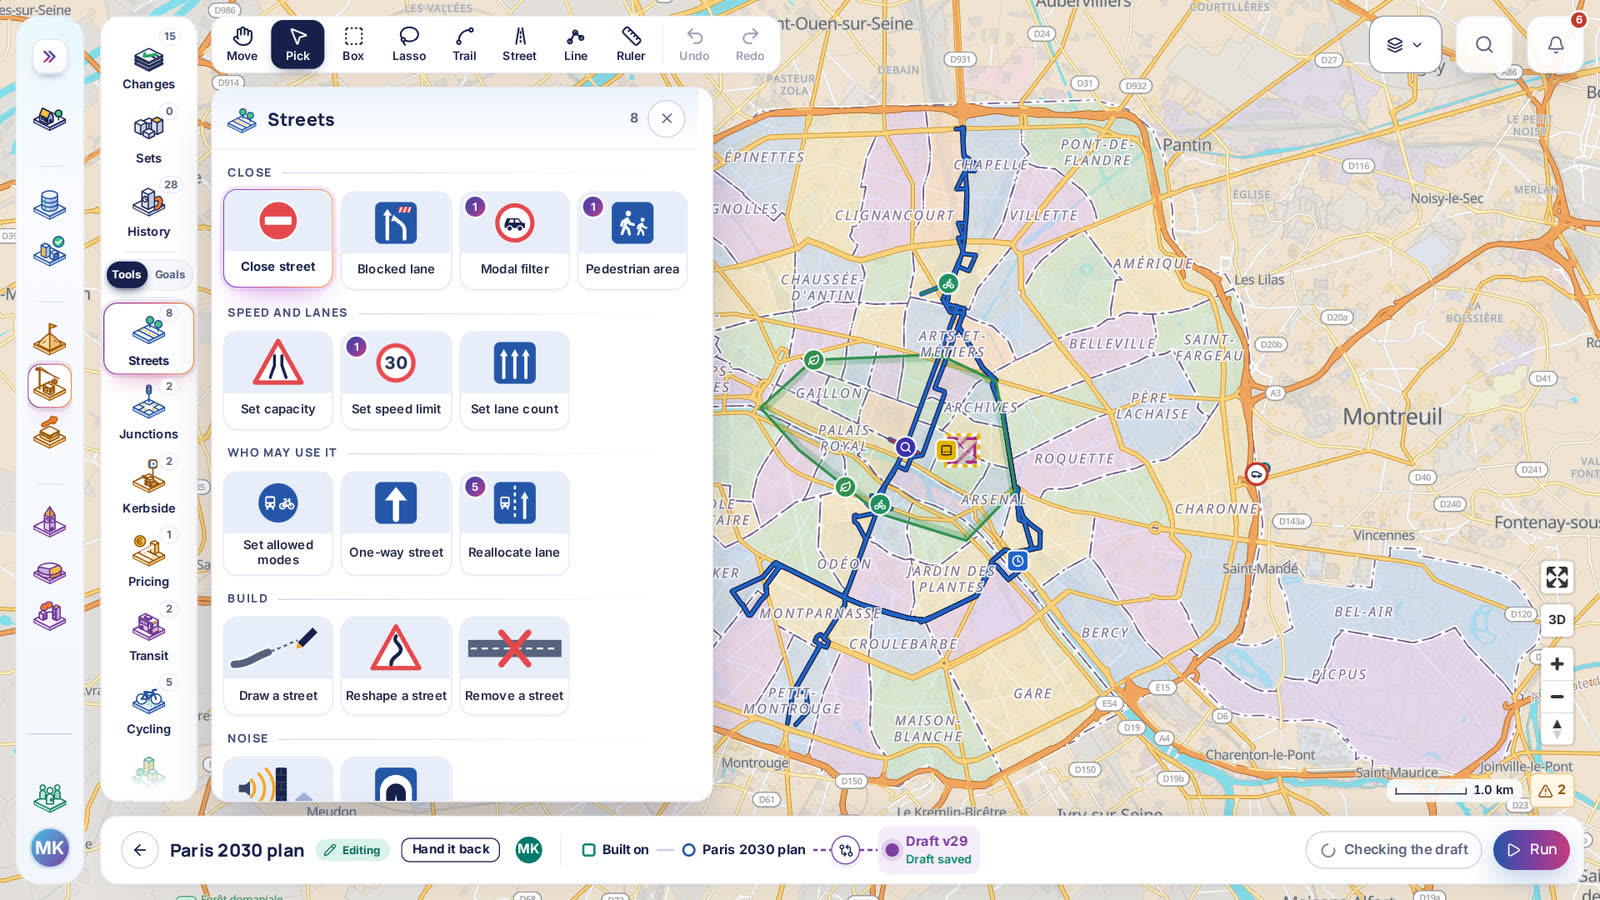Choose the Close street tool
Viewport: 1600px width, 900px height.
click(x=278, y=238)
